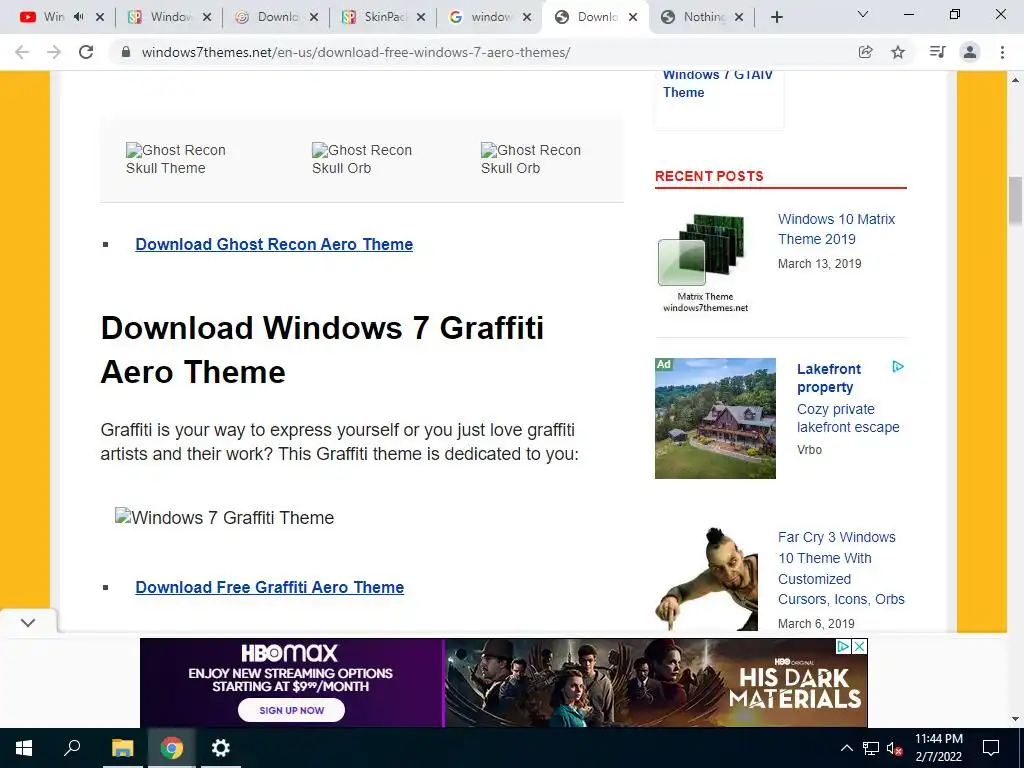Click the scrollbar down arrow
1024x768 pixels.
pos(1015,719)
